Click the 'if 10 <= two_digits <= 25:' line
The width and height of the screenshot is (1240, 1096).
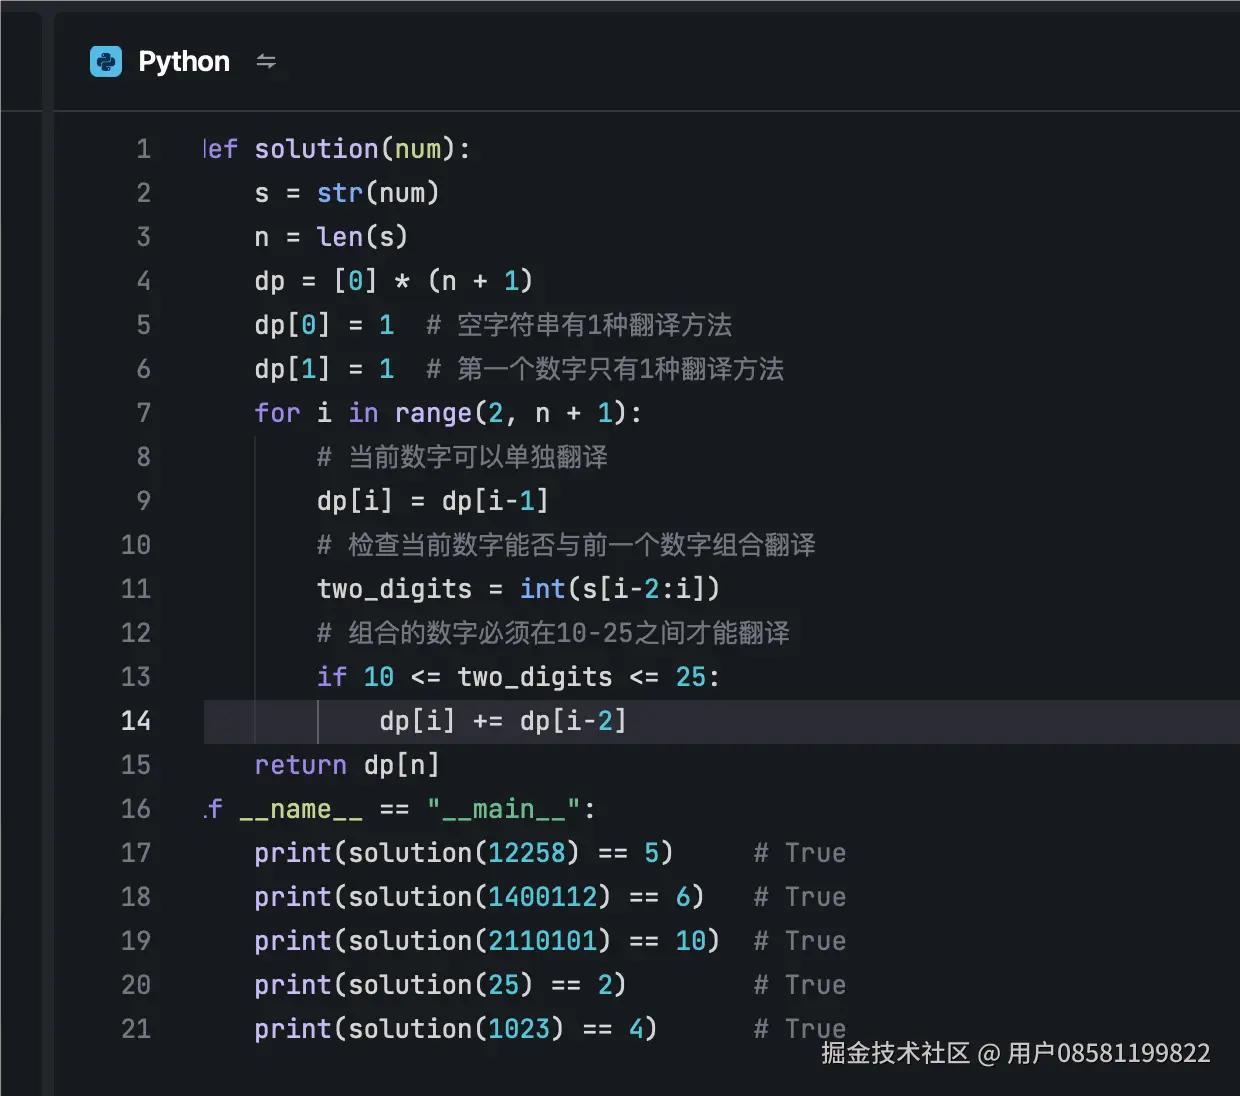point(518,677)
